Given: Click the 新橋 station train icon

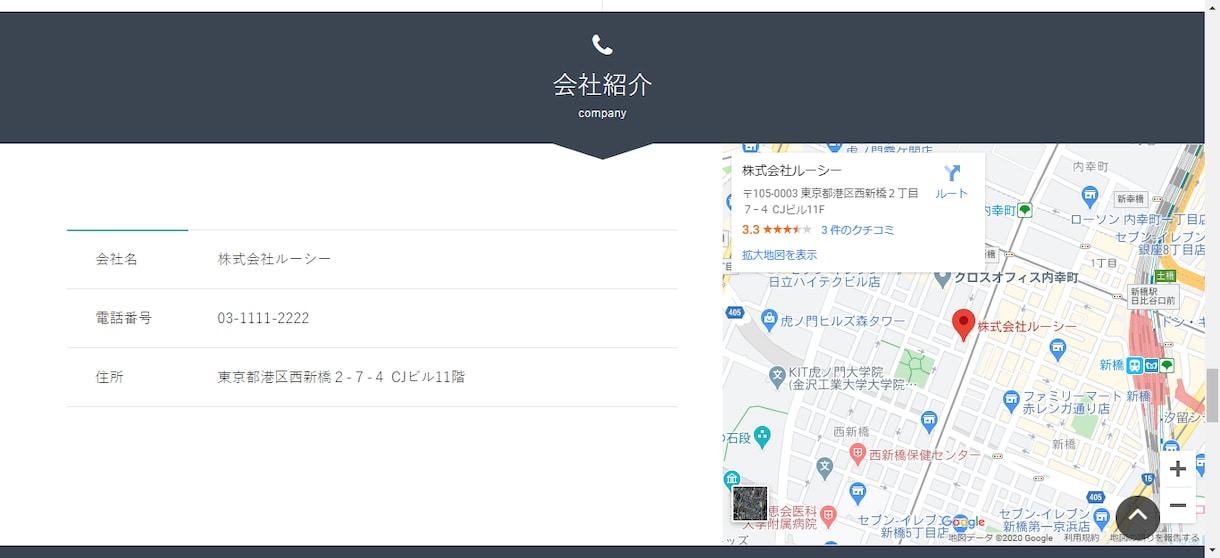Looking at the screenshot, I should pos(1135,366).
